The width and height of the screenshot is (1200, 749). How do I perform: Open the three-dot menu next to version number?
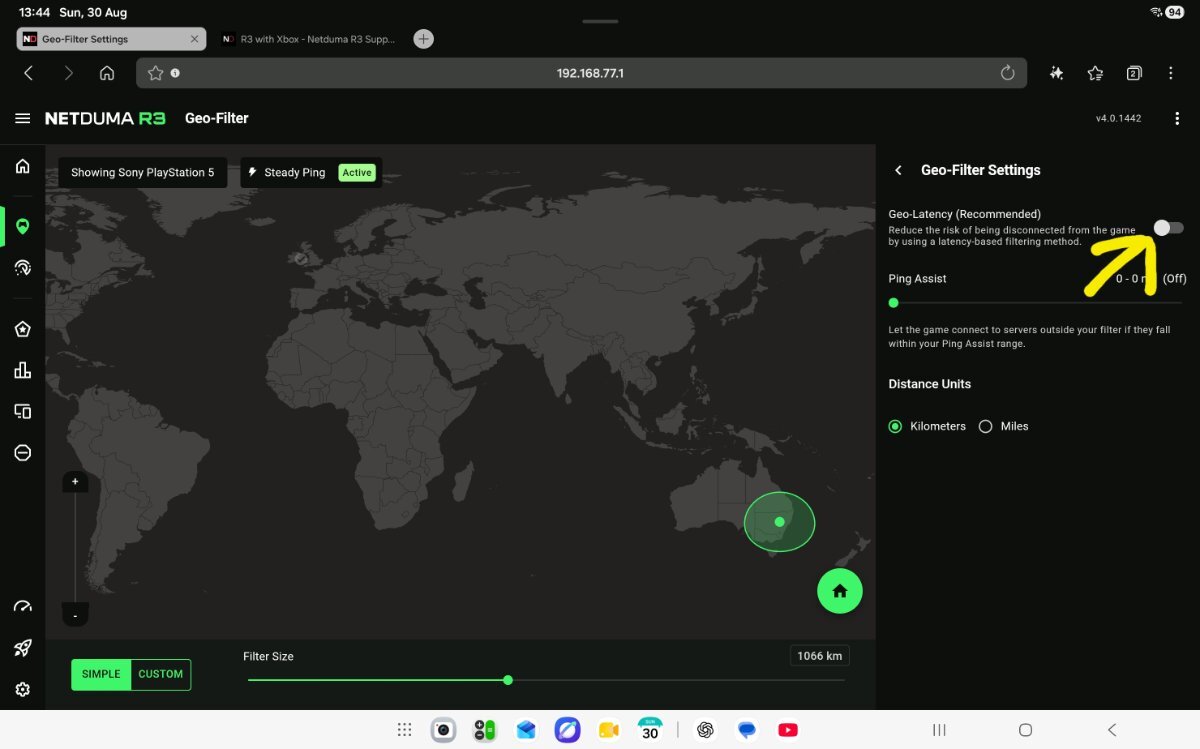coord(1177,118)
